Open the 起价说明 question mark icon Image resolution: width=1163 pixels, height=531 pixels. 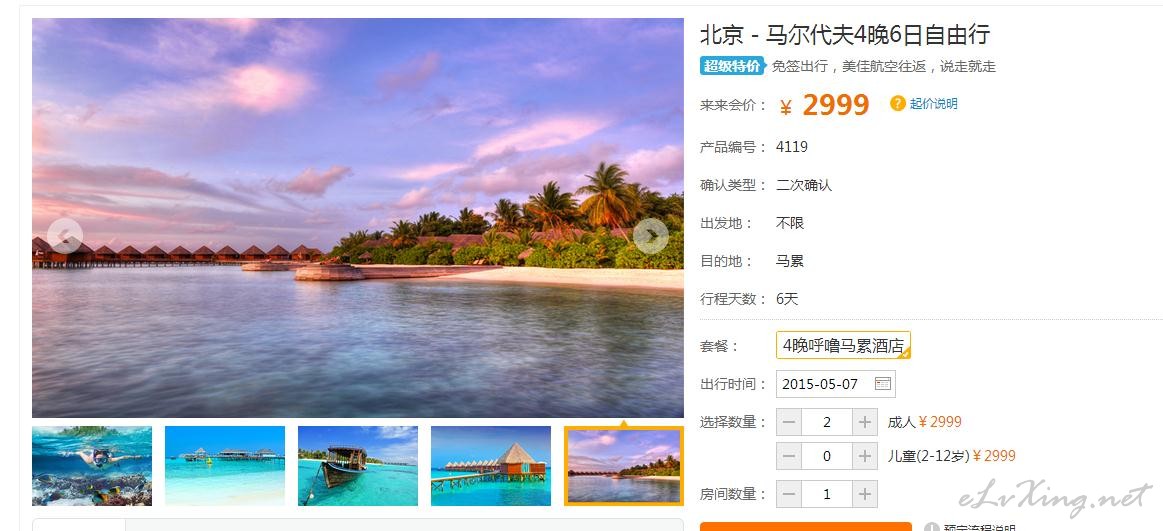pos(897,103)
